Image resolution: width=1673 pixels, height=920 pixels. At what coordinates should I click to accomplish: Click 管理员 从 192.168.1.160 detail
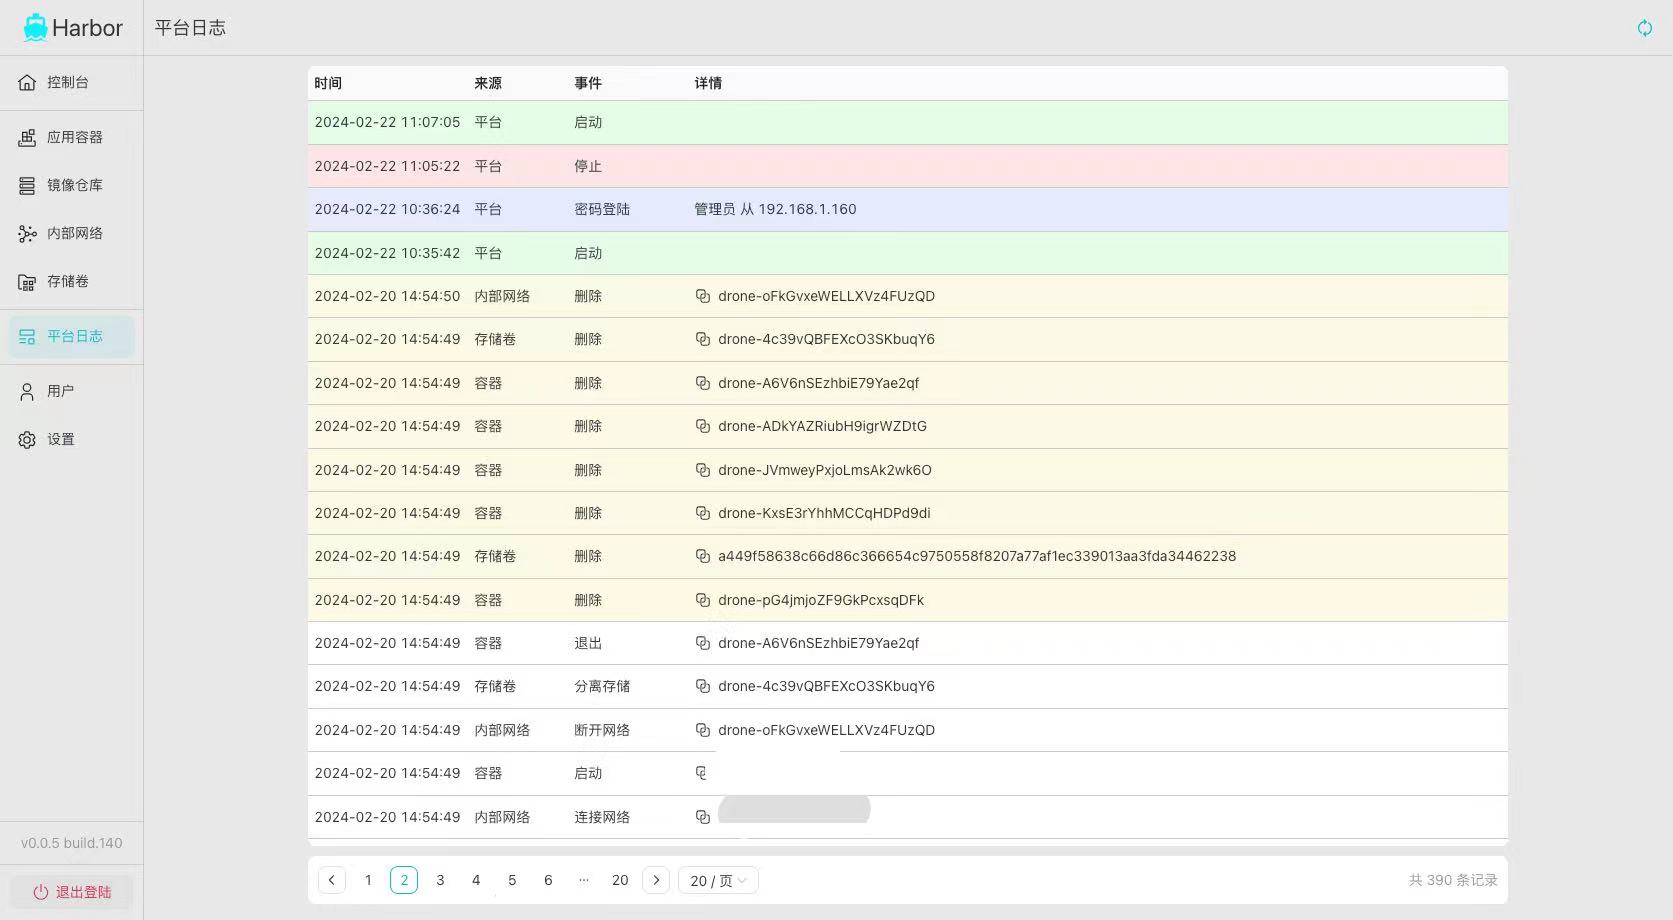point(775,209)
